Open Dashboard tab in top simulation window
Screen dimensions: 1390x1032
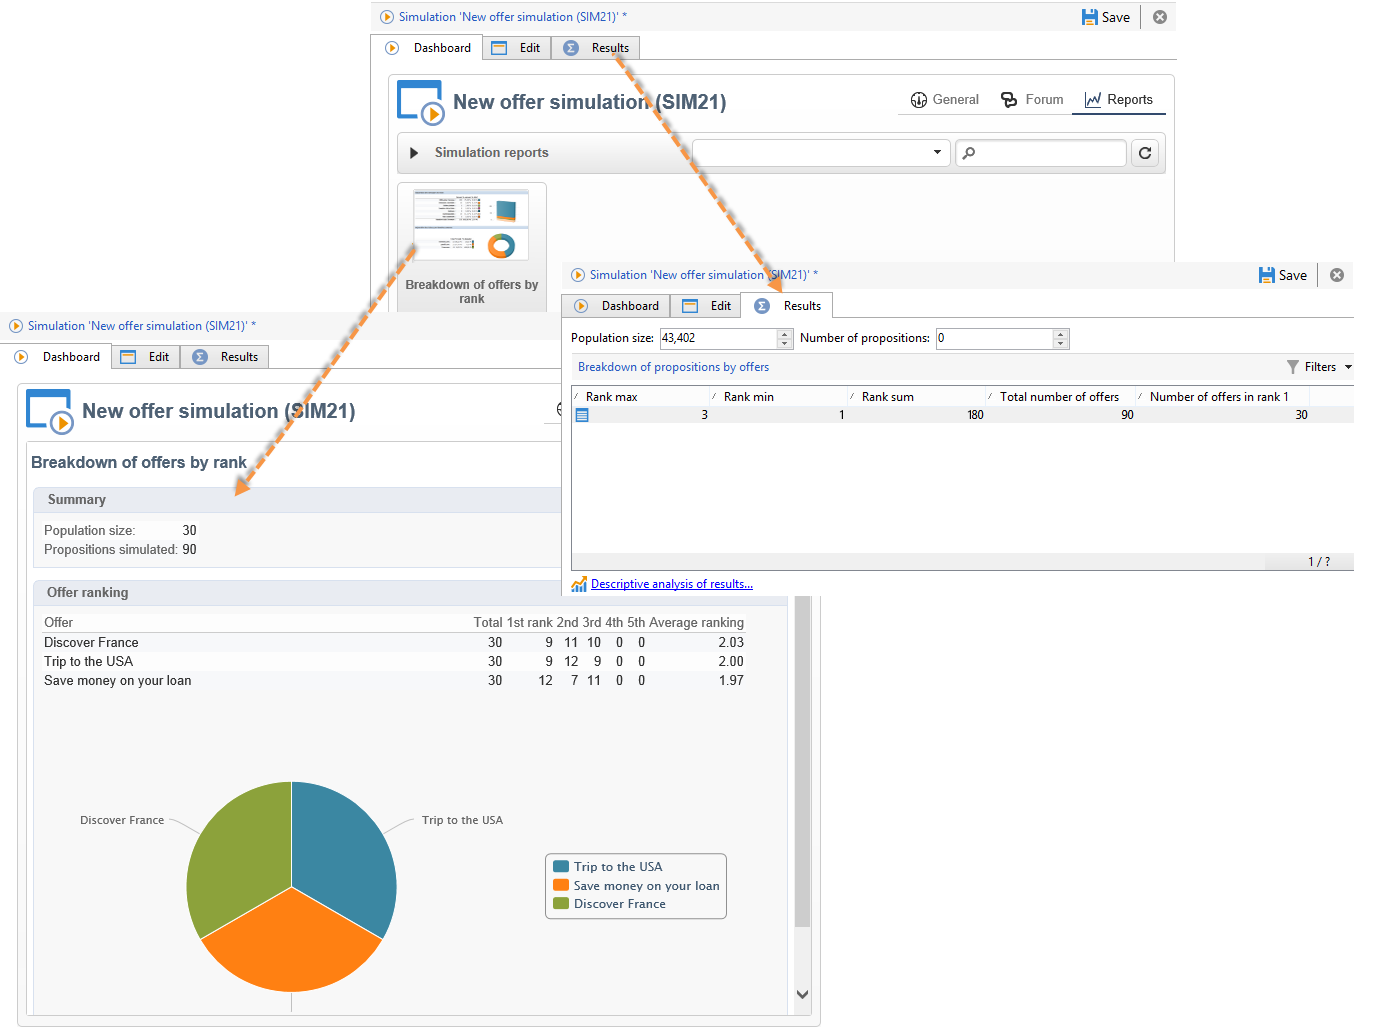pos(429,48)
